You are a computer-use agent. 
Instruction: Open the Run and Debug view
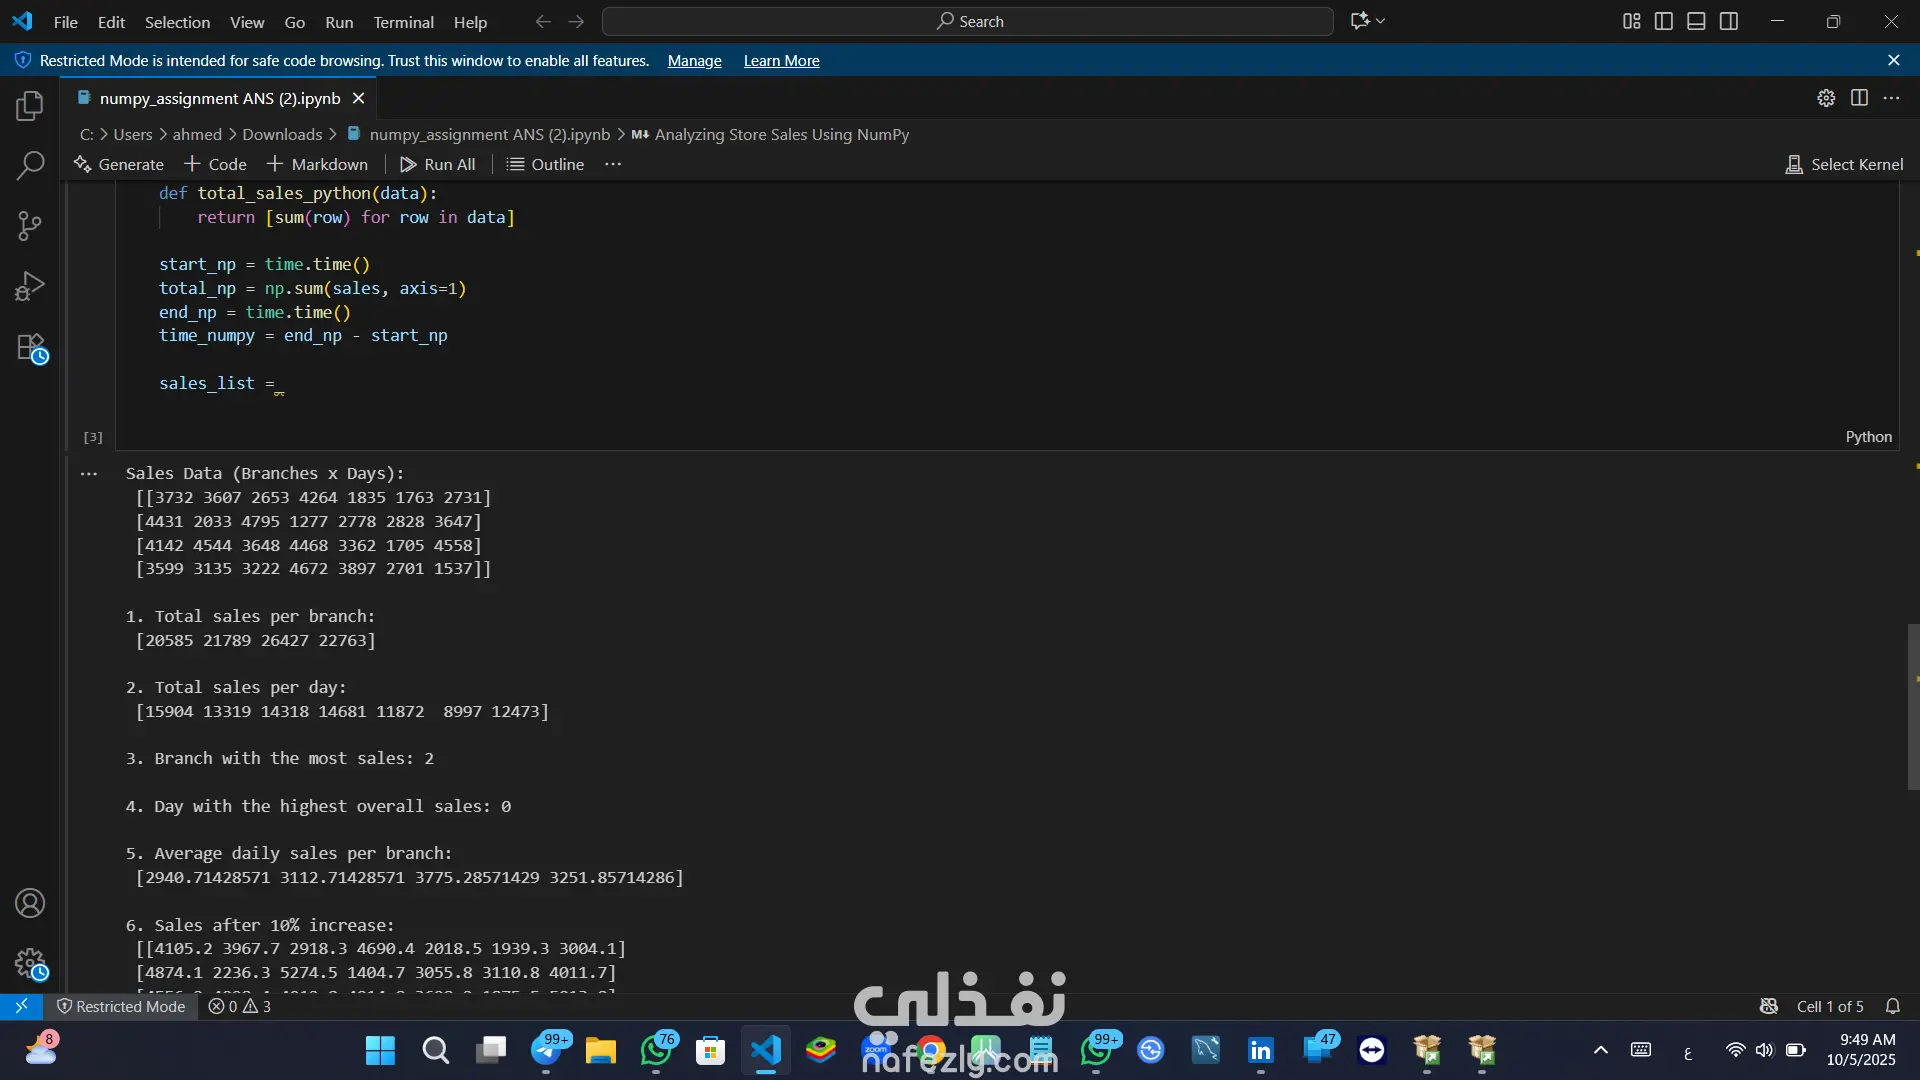(30, 287)
